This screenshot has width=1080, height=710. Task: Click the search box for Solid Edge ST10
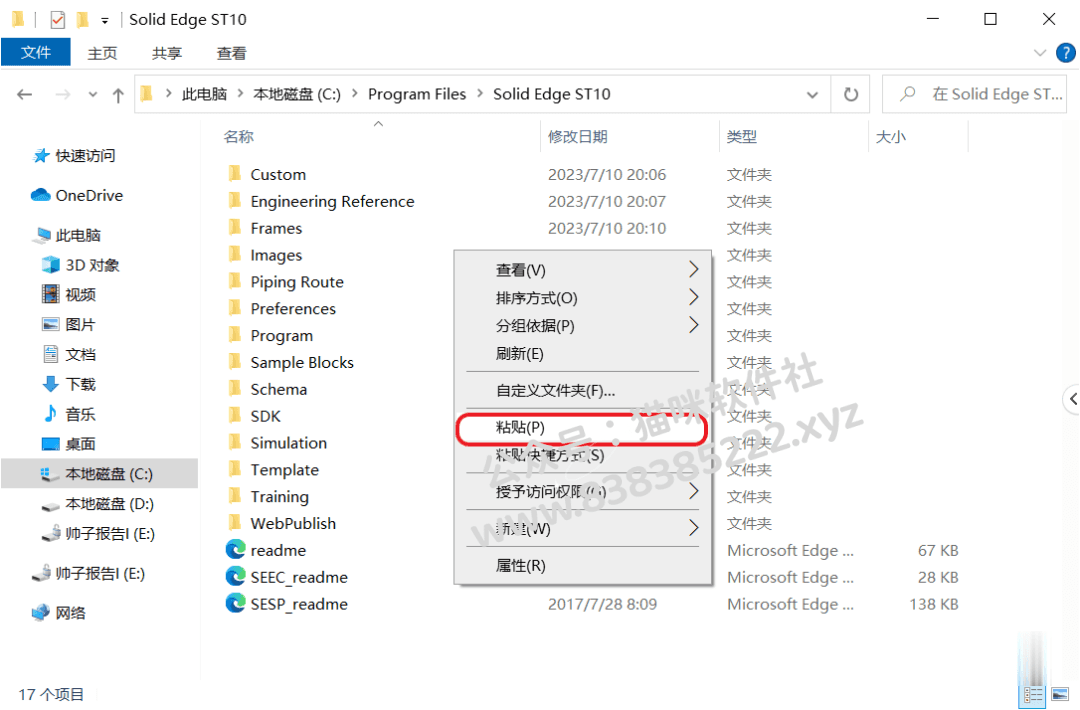point(974,94)
